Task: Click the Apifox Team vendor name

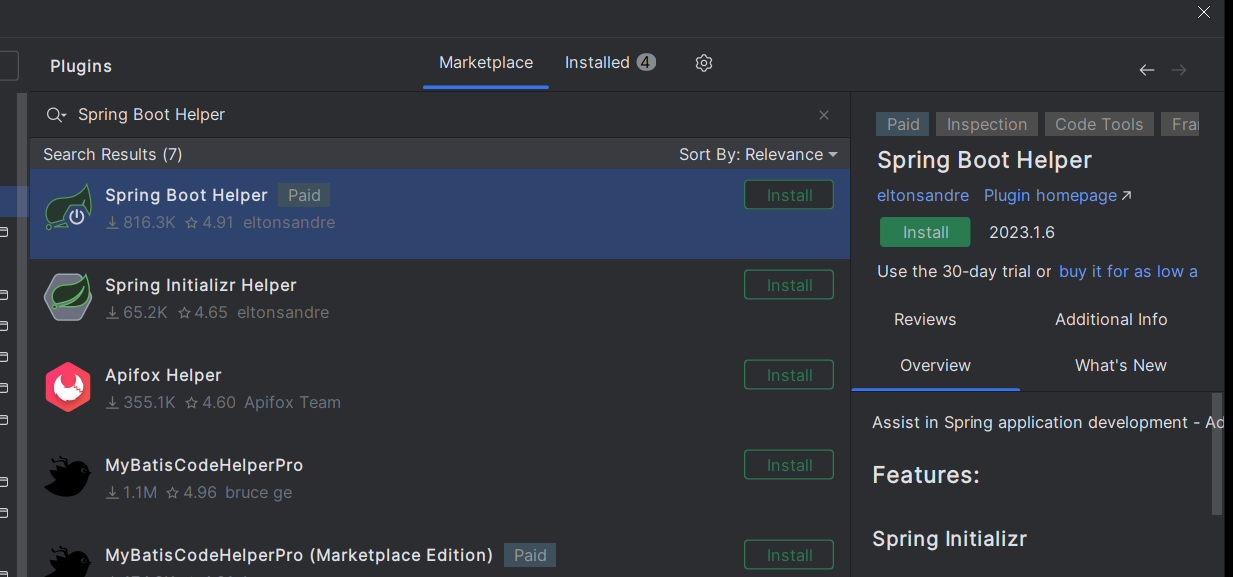Action: click(293, 403)
